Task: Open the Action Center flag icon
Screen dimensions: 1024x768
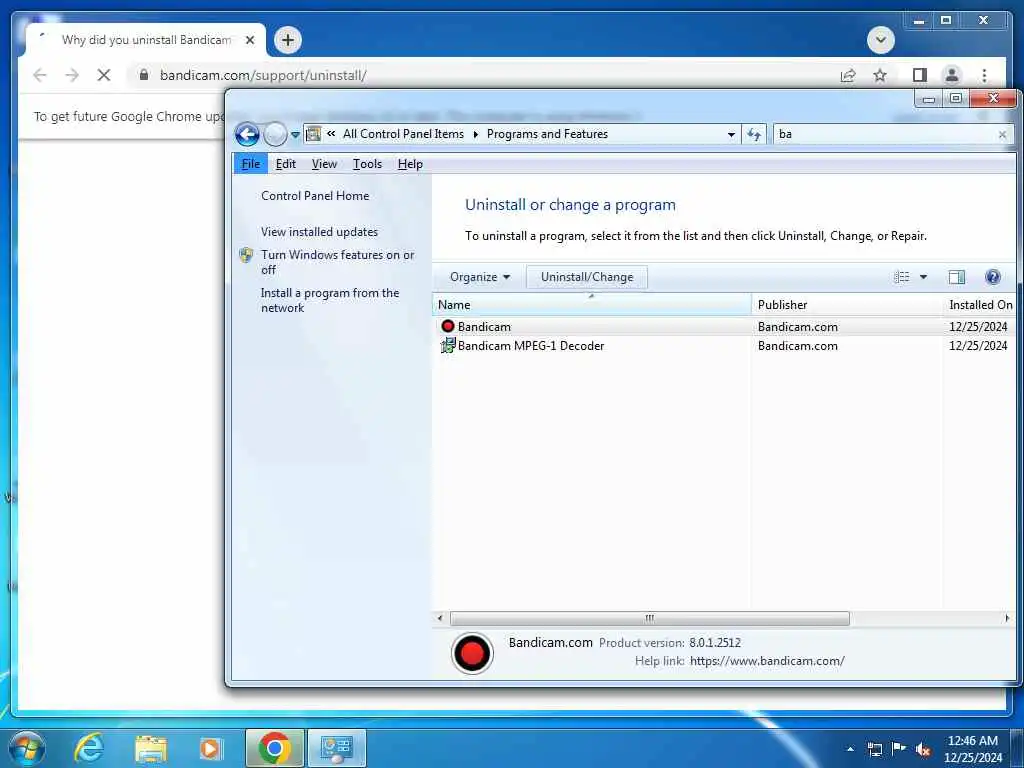Action: click(x=899, y=749)
